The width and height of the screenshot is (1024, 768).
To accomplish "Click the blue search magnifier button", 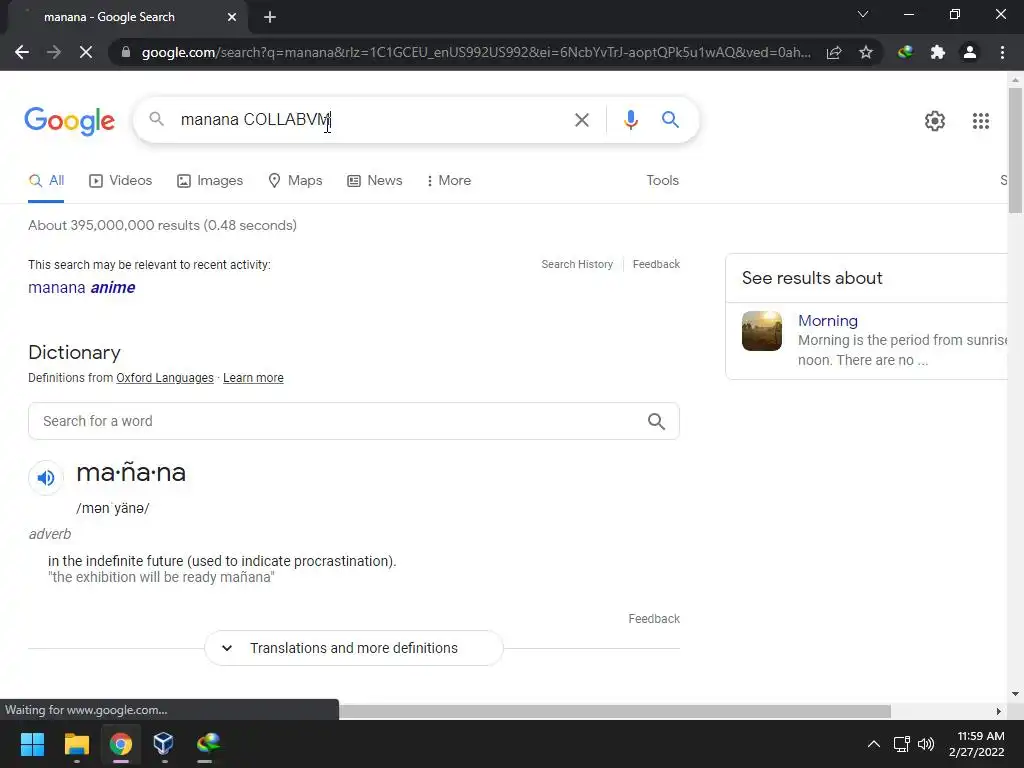I will pos(670,120).
